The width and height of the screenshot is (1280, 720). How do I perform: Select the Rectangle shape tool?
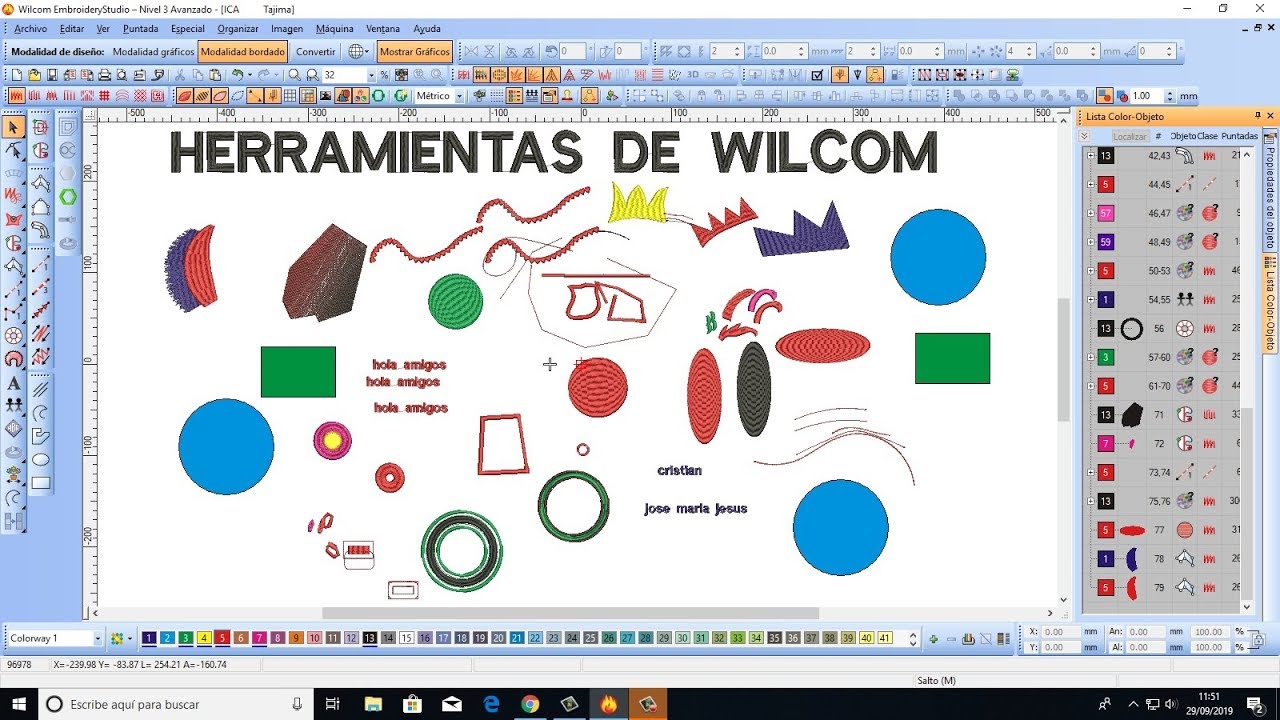click(41, 483)
